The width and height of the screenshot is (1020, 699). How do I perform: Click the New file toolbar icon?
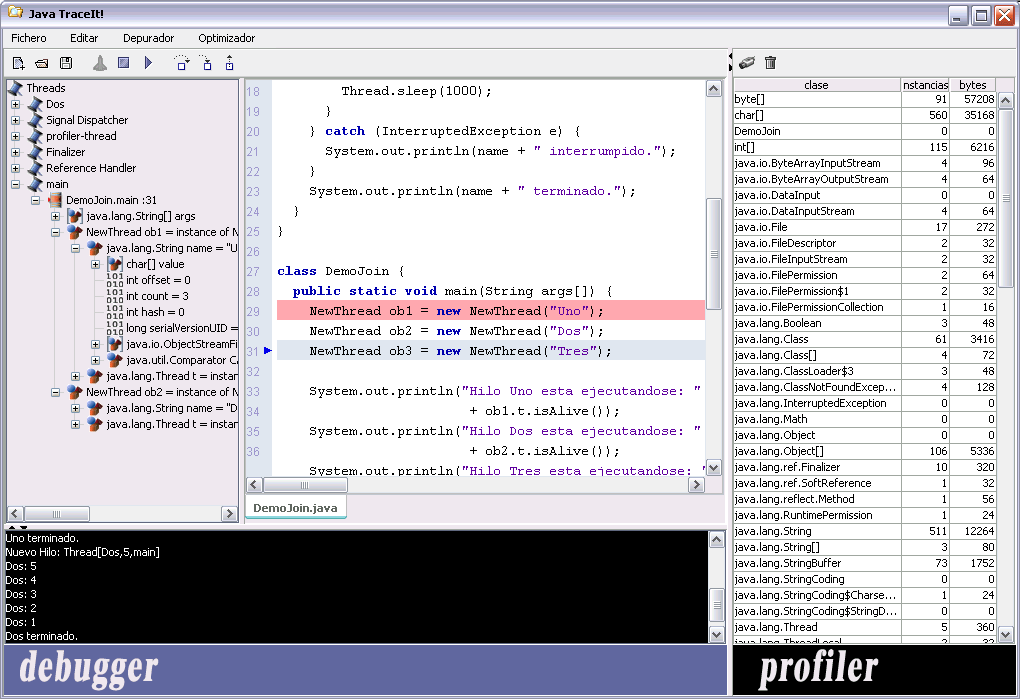[x=18, y=64]
